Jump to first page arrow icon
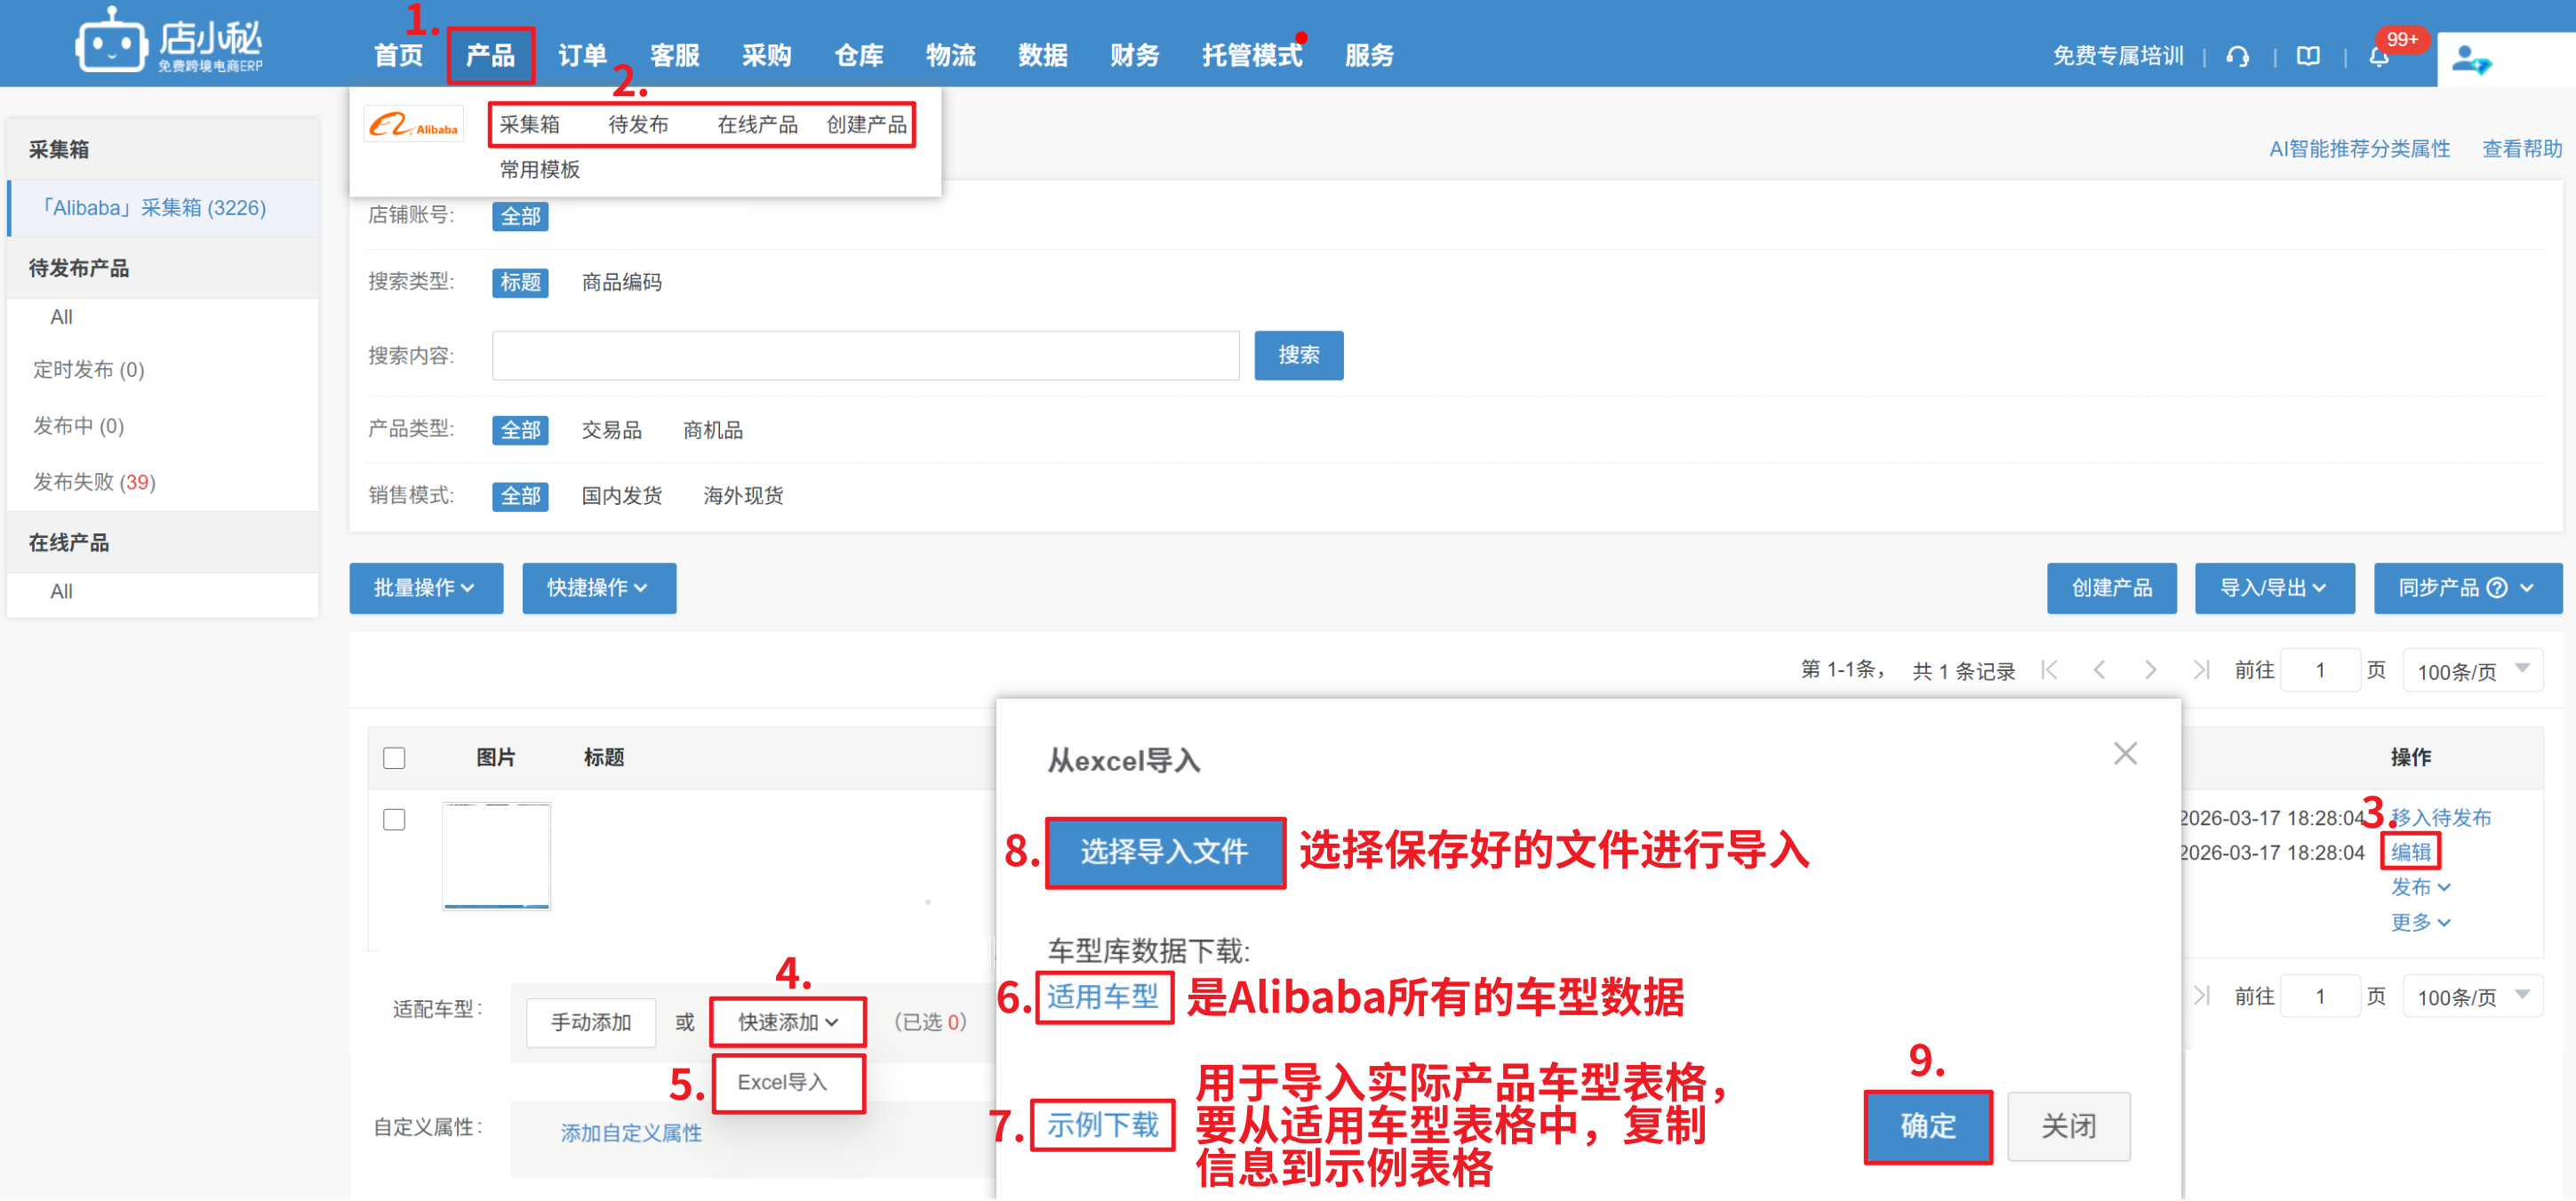 point(2049,669)
